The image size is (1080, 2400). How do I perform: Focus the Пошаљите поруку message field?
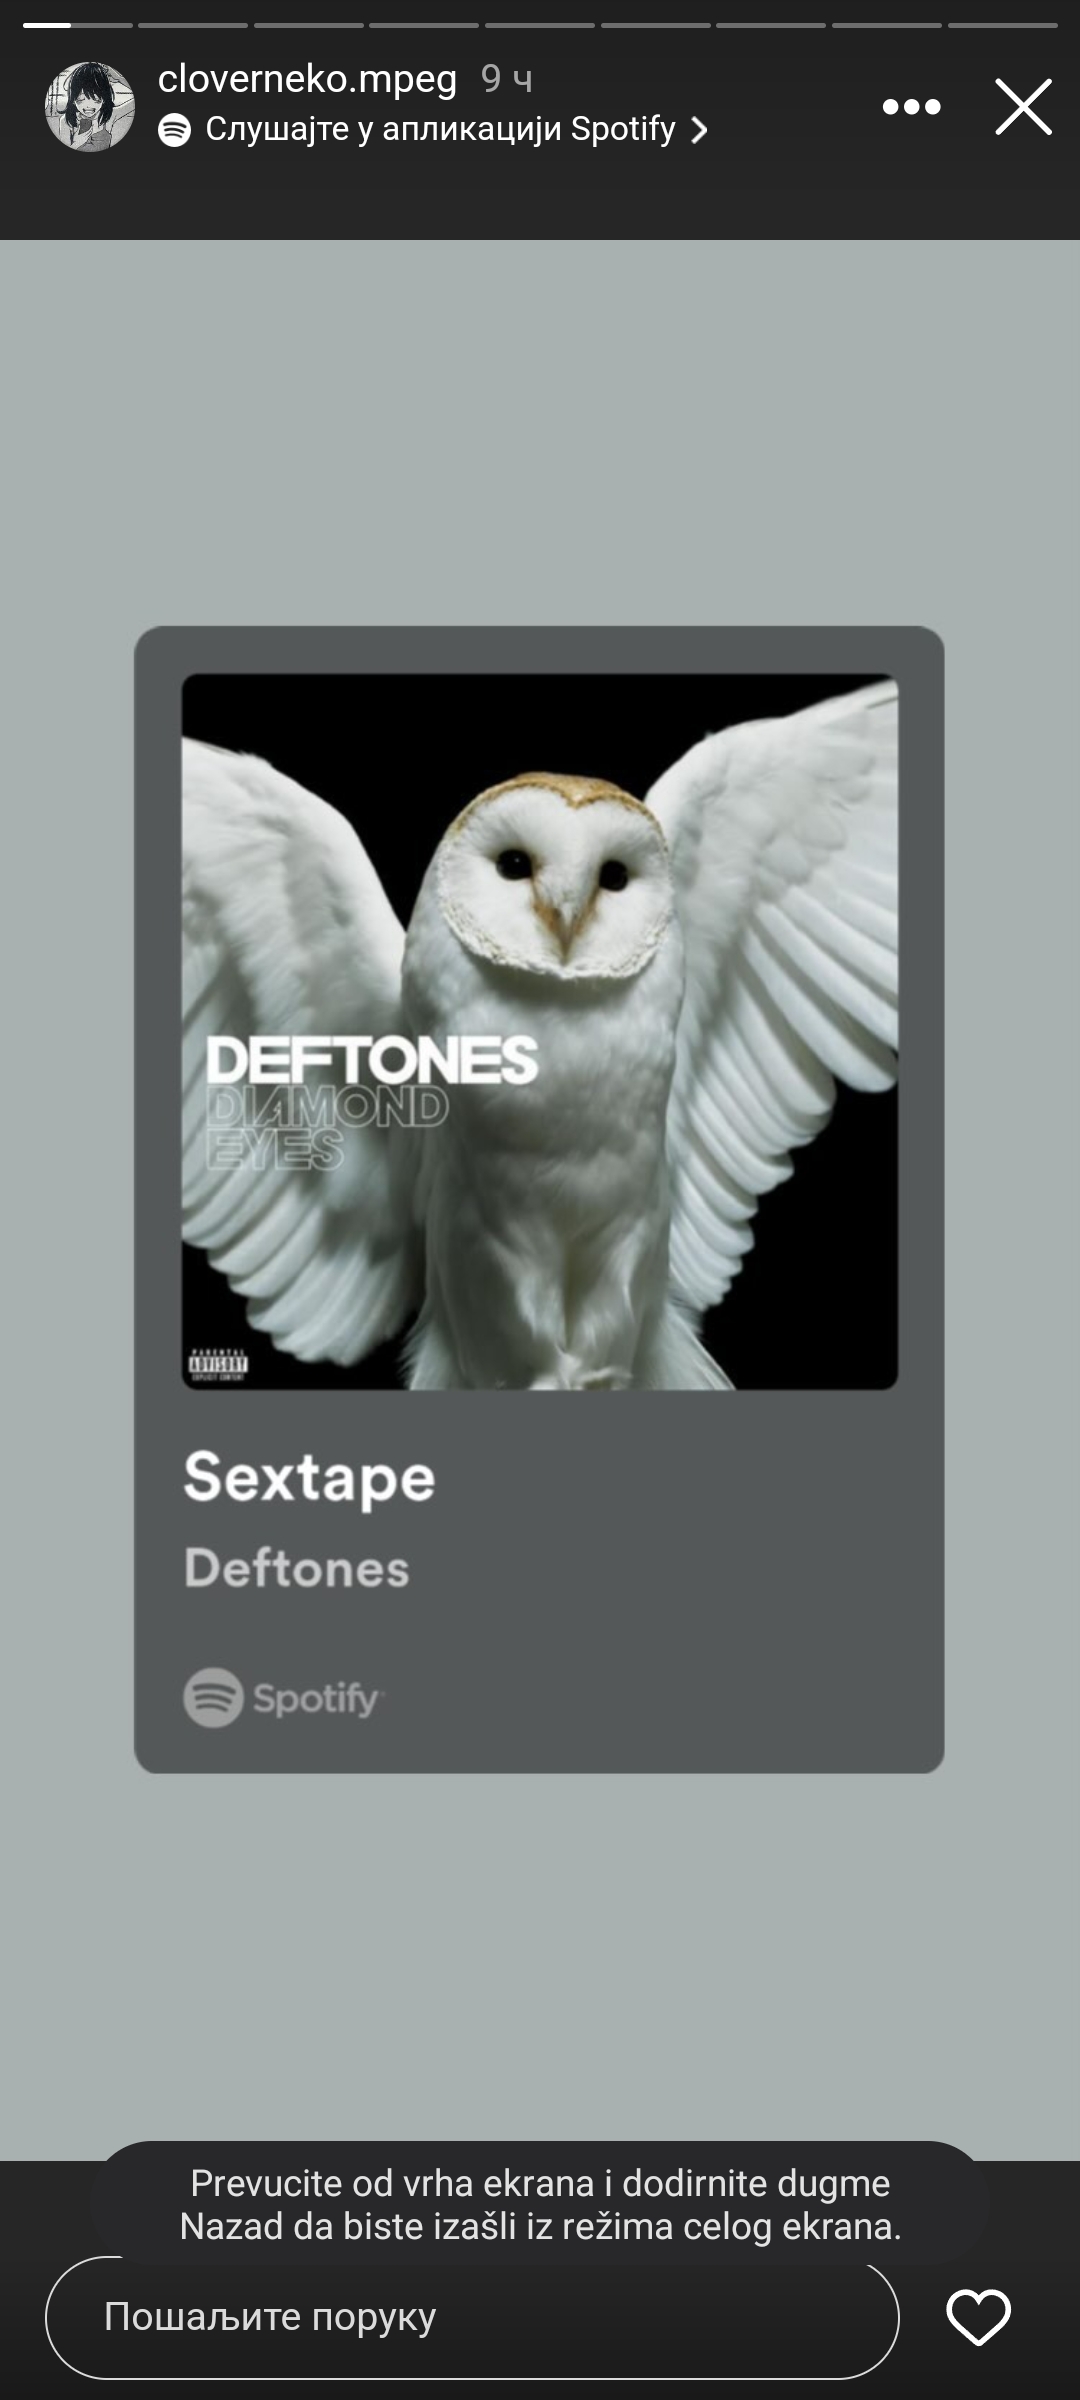tap(472, 2317)
